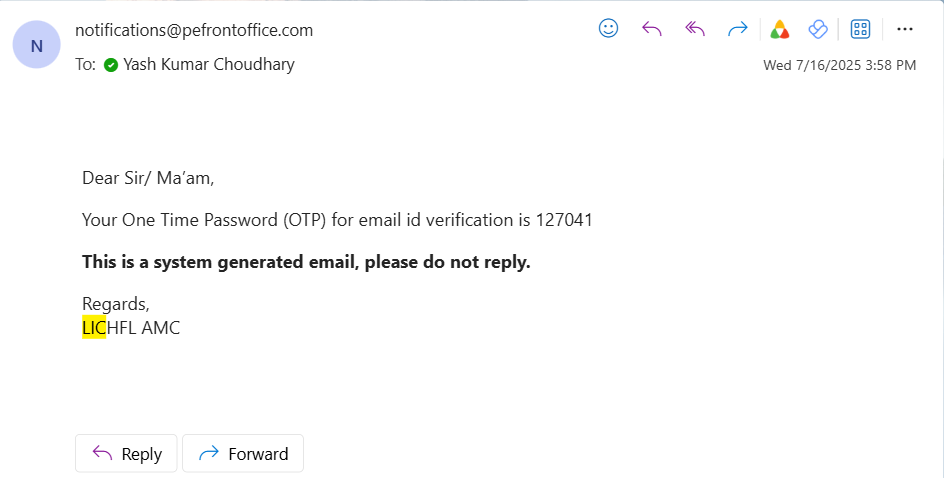Click the bold system generated email line
Image resolution: width=944 pixels, height=478 pixels.
tap(306, 262)
